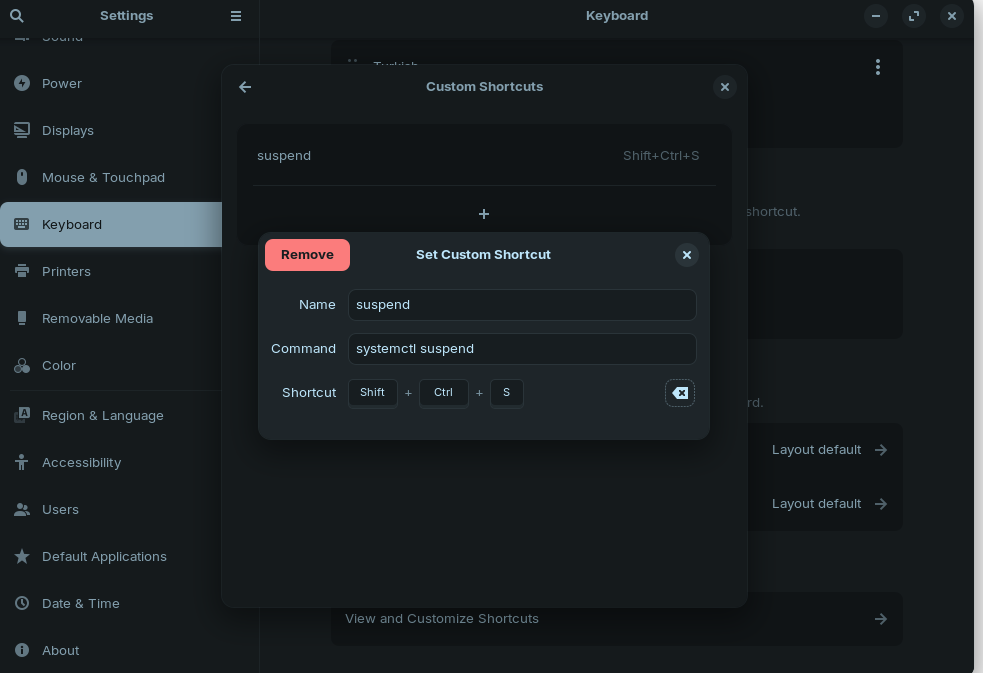
Task: Clear shortcut with backspace reset icon
Action: point(680,393)
